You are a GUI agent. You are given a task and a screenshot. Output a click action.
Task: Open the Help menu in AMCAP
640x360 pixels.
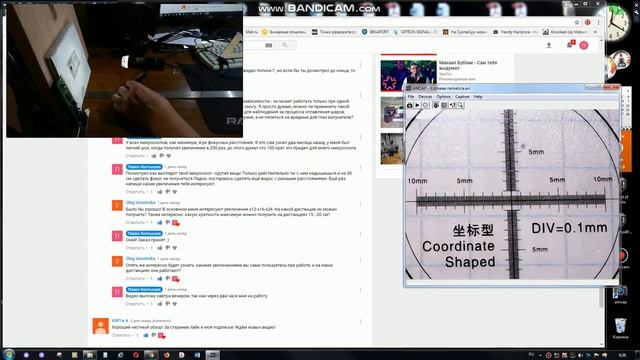point(478,97)
